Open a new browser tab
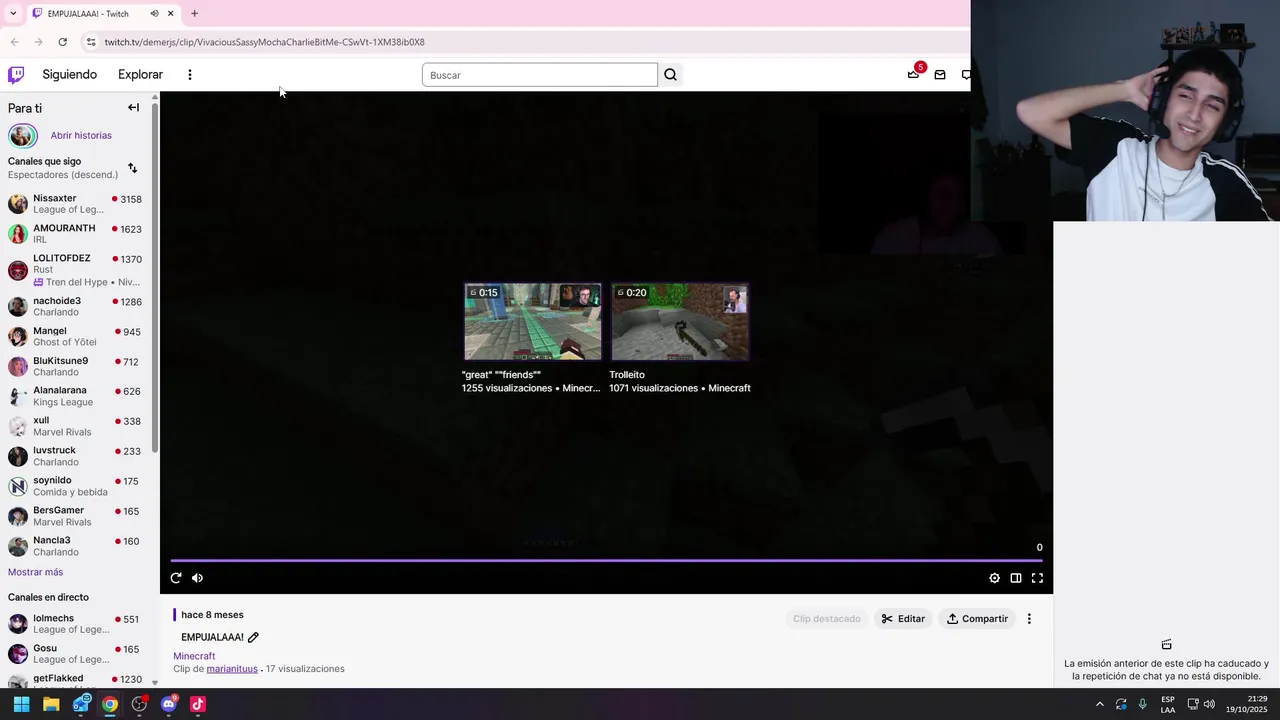Screen dimensions: 1280x720 194,13
